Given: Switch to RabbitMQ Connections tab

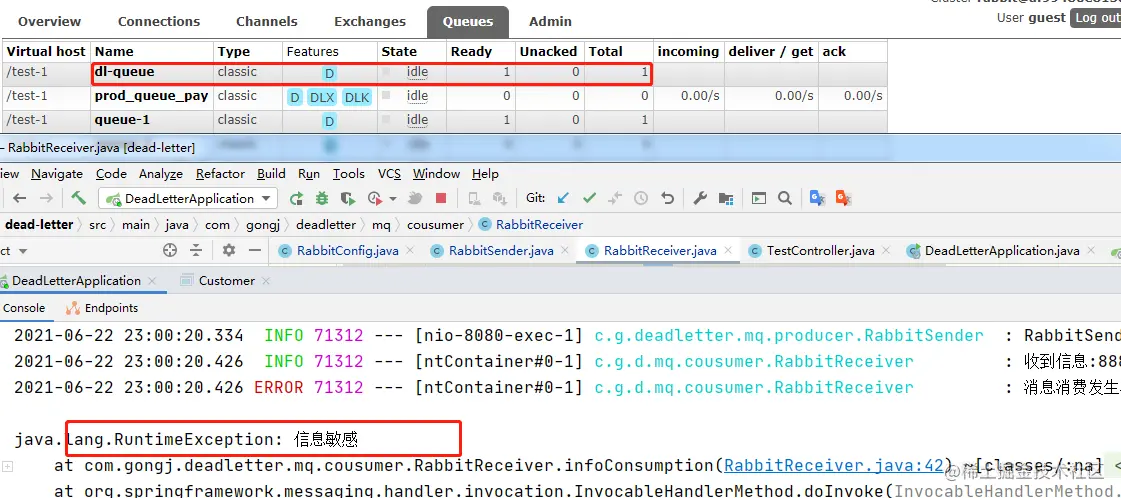Looking at the screenshot, I should click(x=159, y=21).
